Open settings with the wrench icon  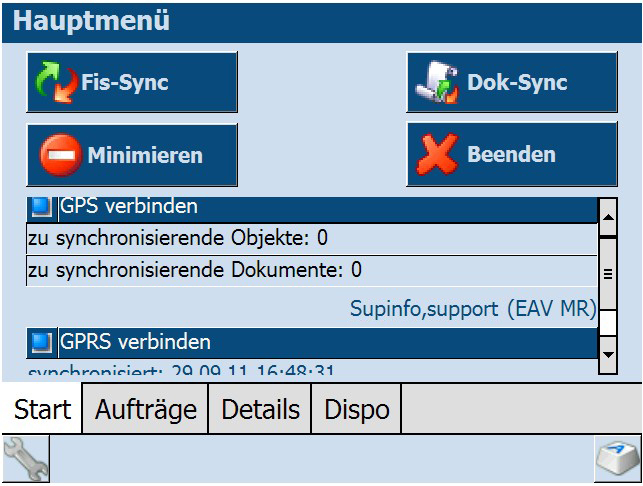[25, 459]
